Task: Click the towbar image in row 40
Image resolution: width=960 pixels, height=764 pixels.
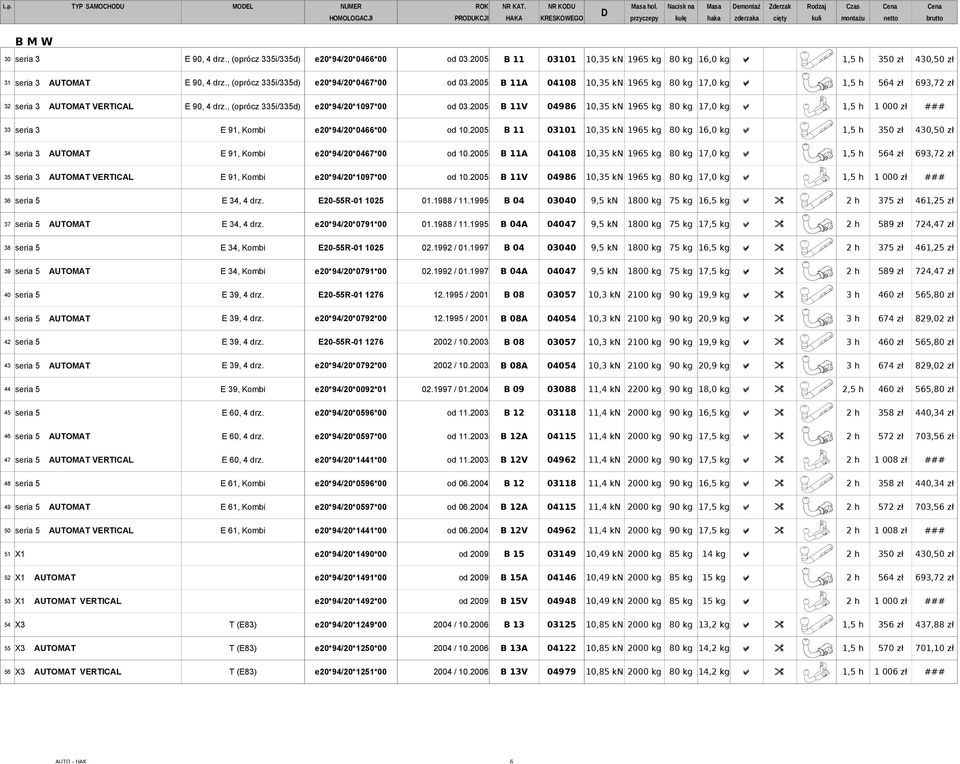Action: coord(816,294)
